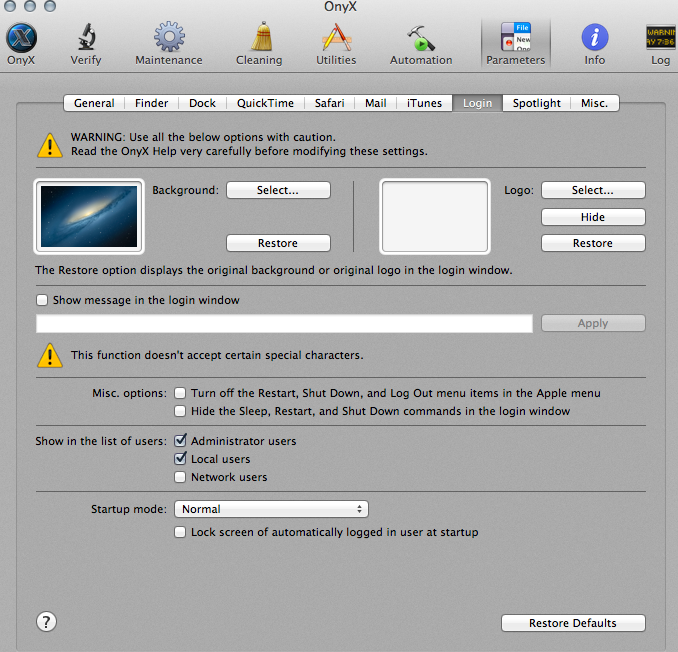
Task: Click Restore under Background
Action: pos(278,243)
